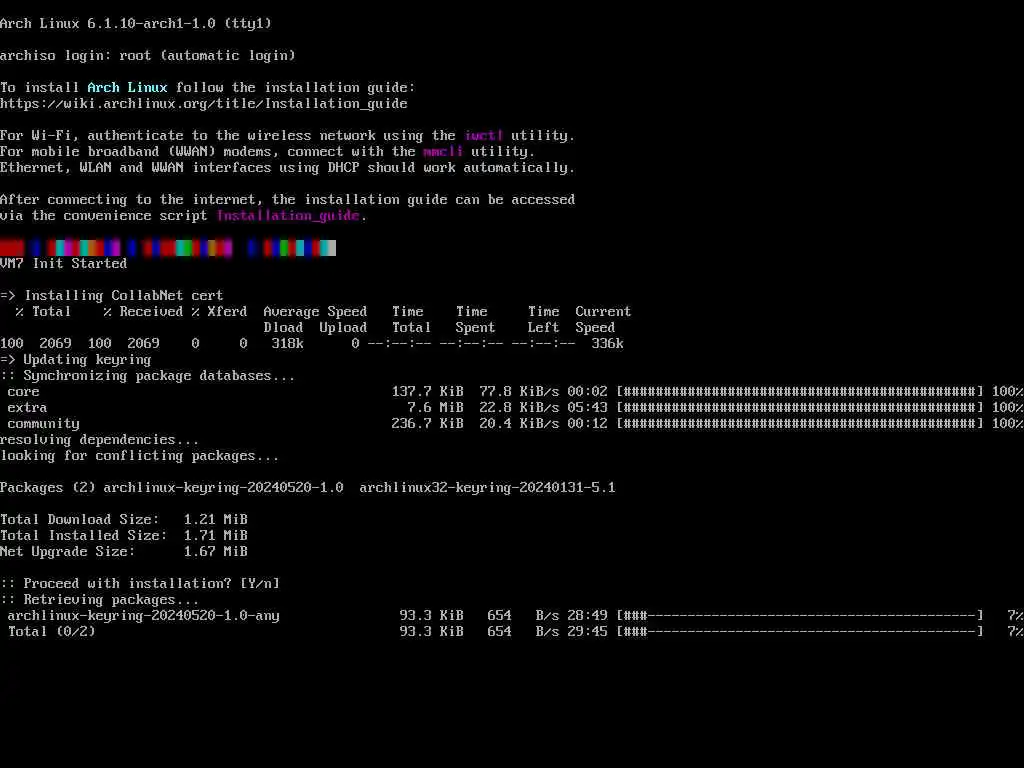
Task: Click the colorful block strip above VM7
Action: pyautogui.click(x=168, y=248)
